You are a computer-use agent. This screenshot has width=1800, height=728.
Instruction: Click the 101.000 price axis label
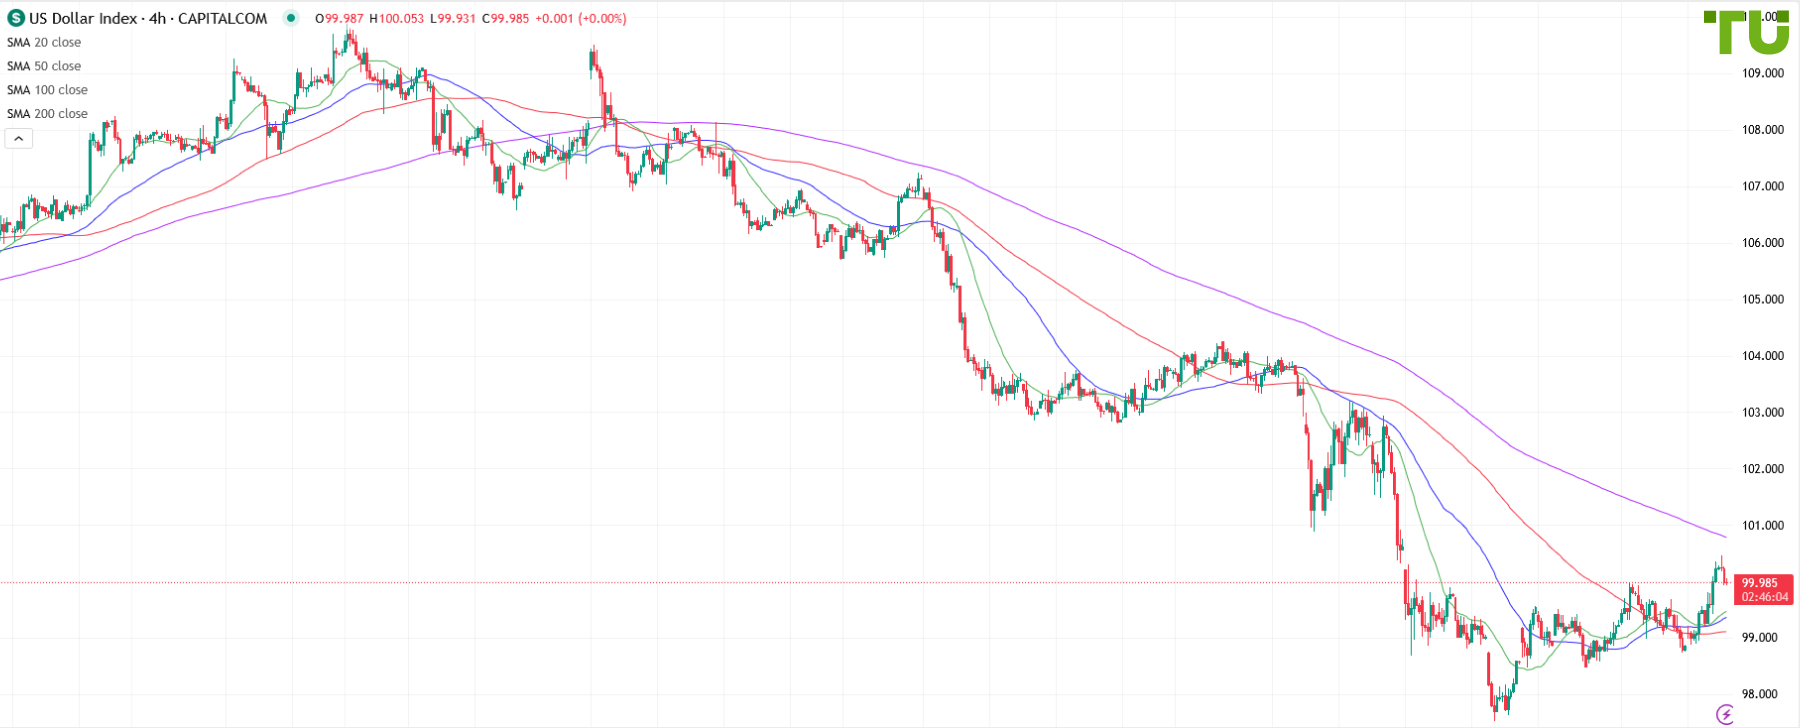tap(1763, 525)
